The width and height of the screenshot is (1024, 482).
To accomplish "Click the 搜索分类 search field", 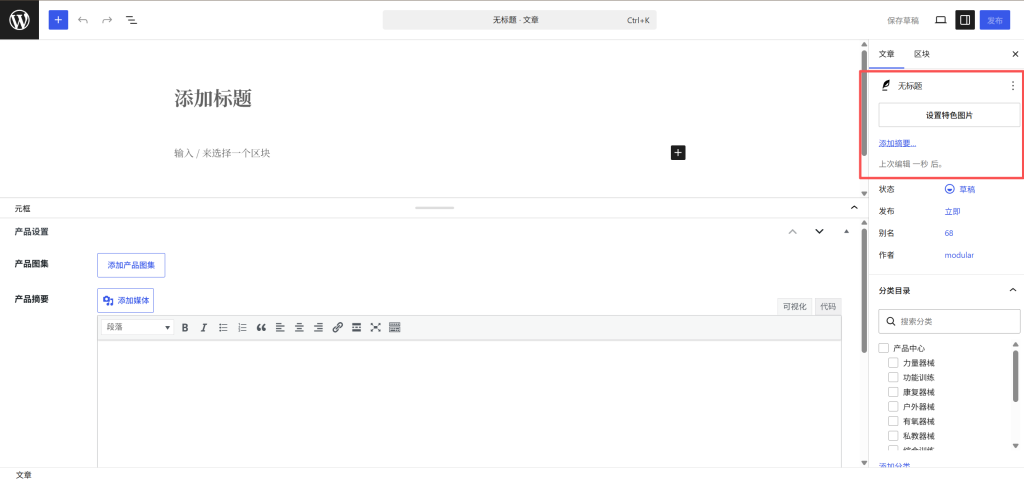I will [949, 321].
